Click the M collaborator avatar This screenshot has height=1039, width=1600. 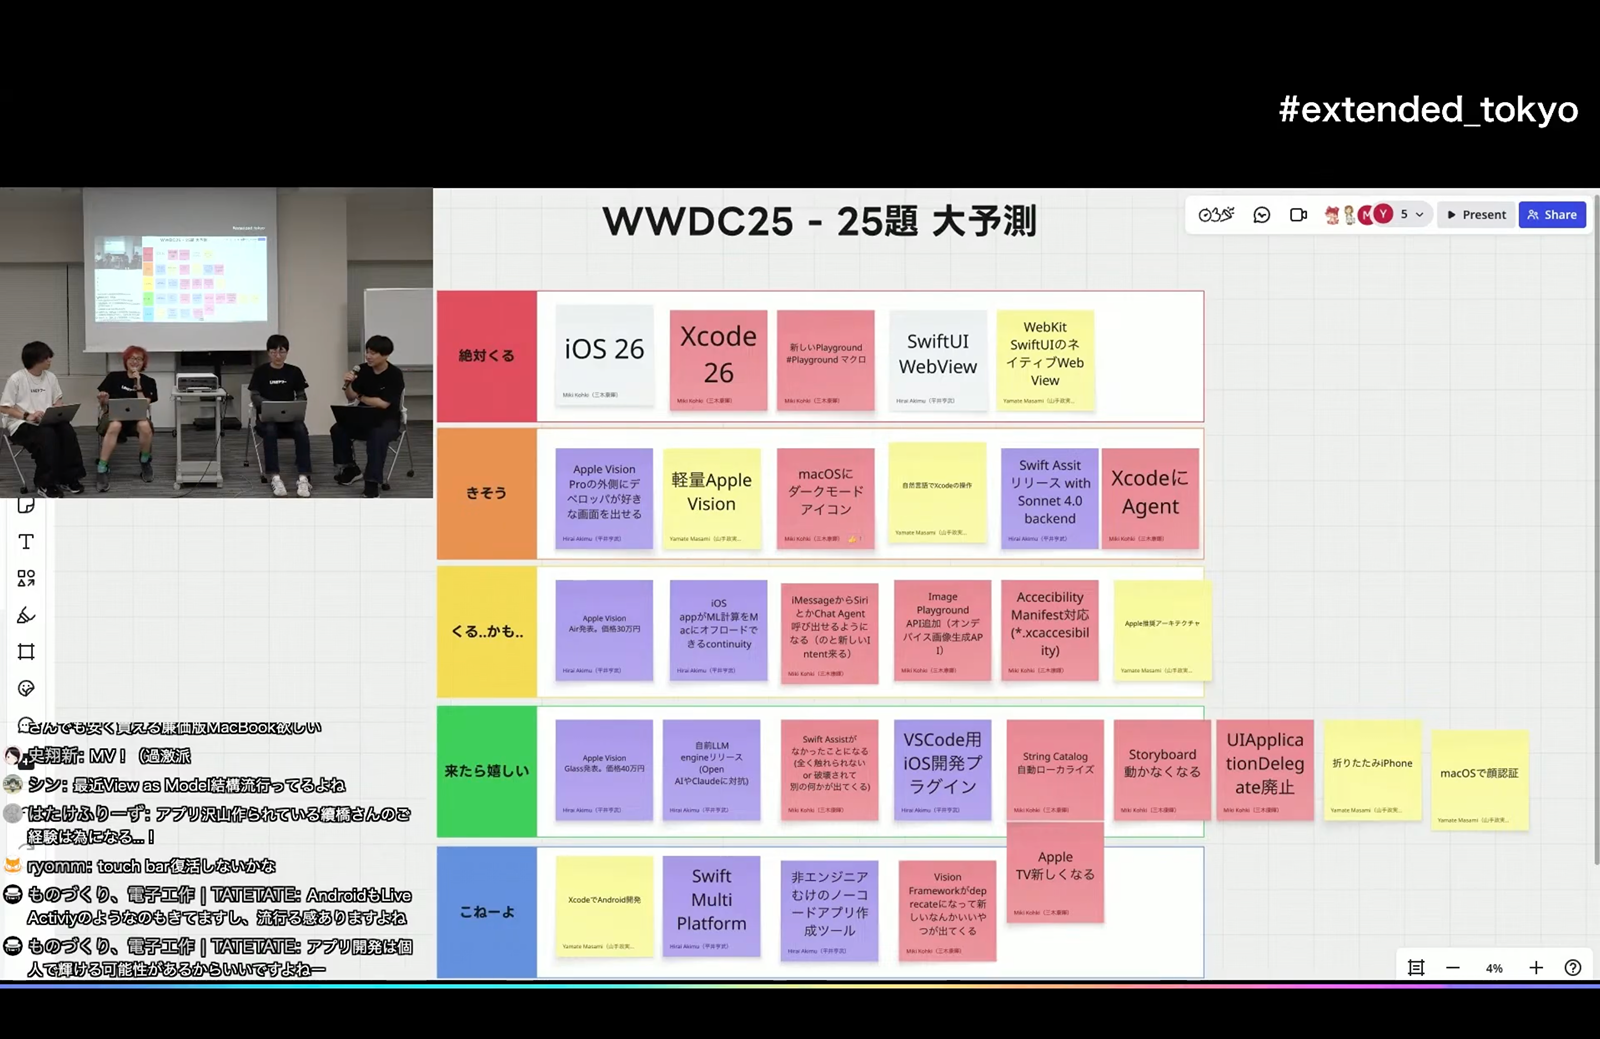[1365, 215]
